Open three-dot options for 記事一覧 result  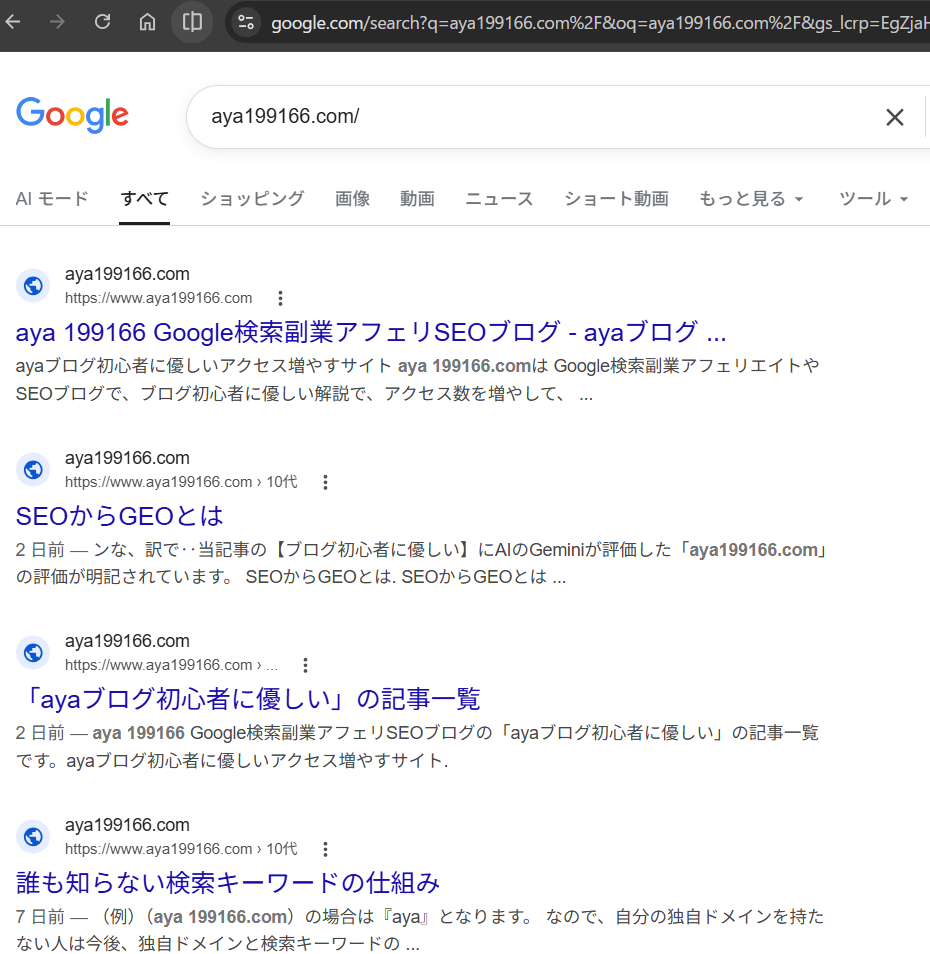point(305,664)
